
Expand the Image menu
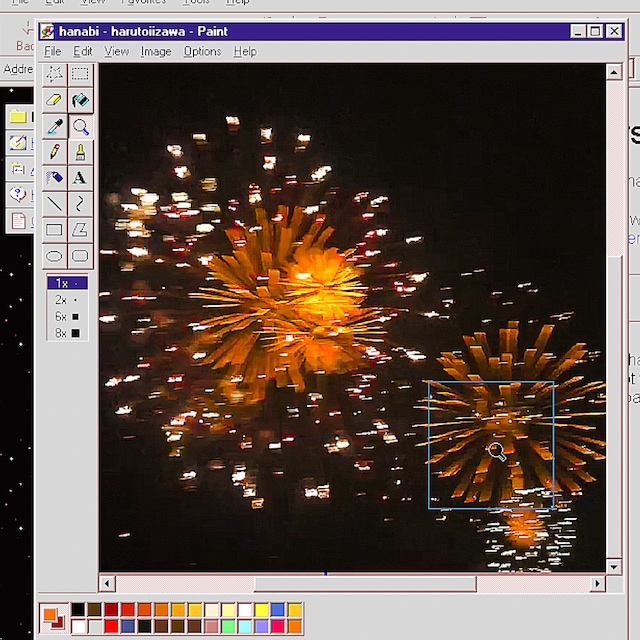point(156,51)
